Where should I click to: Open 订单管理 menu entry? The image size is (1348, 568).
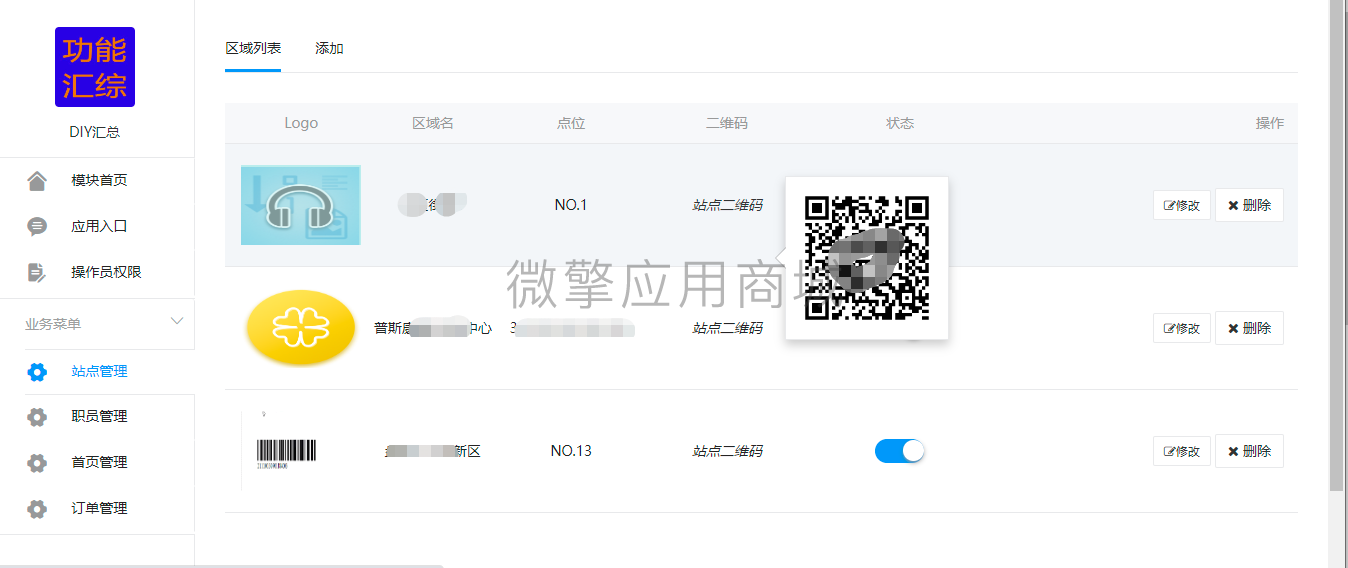pyautogui.click(x=97, y=509)
